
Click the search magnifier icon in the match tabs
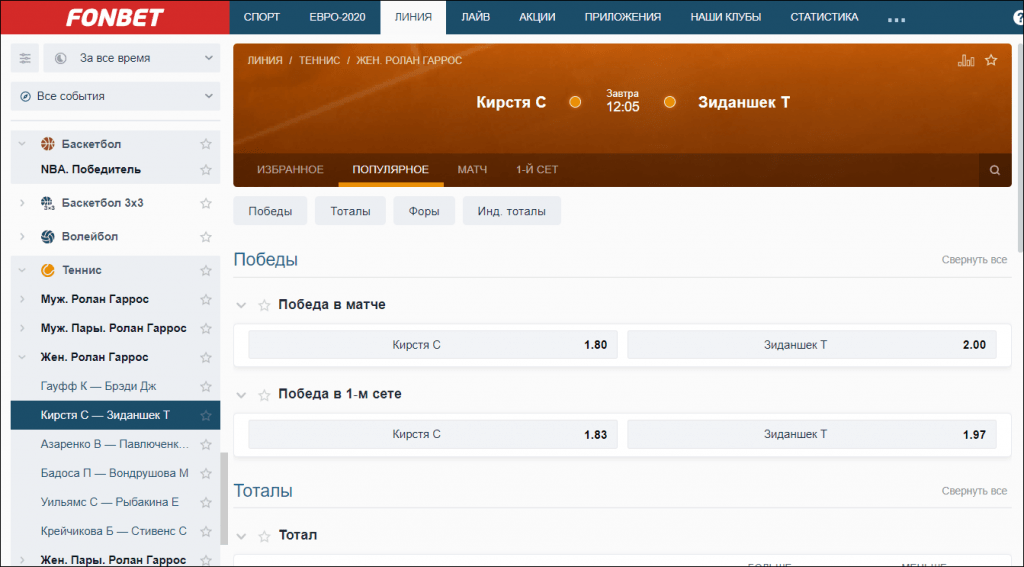994,170
